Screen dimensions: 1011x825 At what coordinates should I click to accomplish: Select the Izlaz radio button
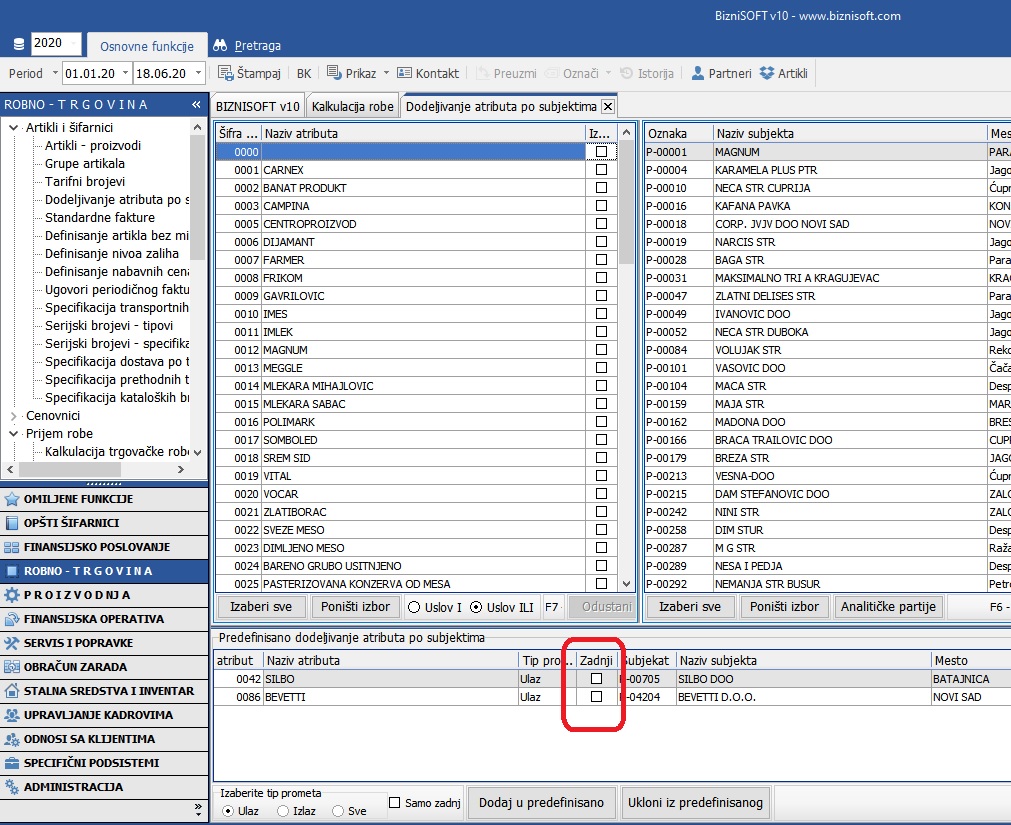click(x=282, y=811)
